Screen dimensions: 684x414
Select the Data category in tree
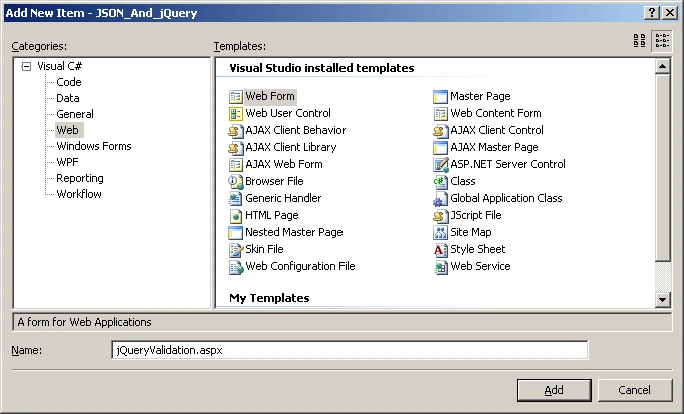pos(68,98)
